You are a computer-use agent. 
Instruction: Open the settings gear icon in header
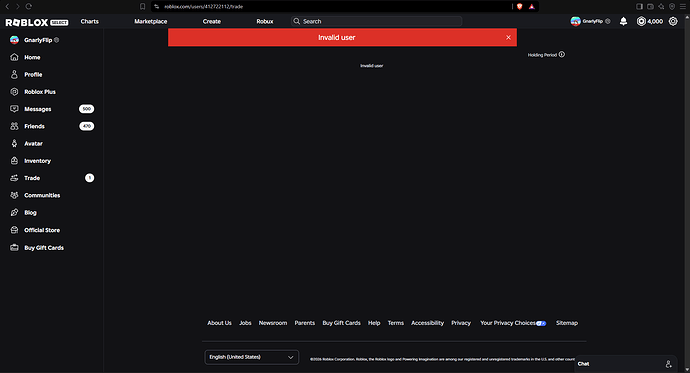[x=673, y=21]
